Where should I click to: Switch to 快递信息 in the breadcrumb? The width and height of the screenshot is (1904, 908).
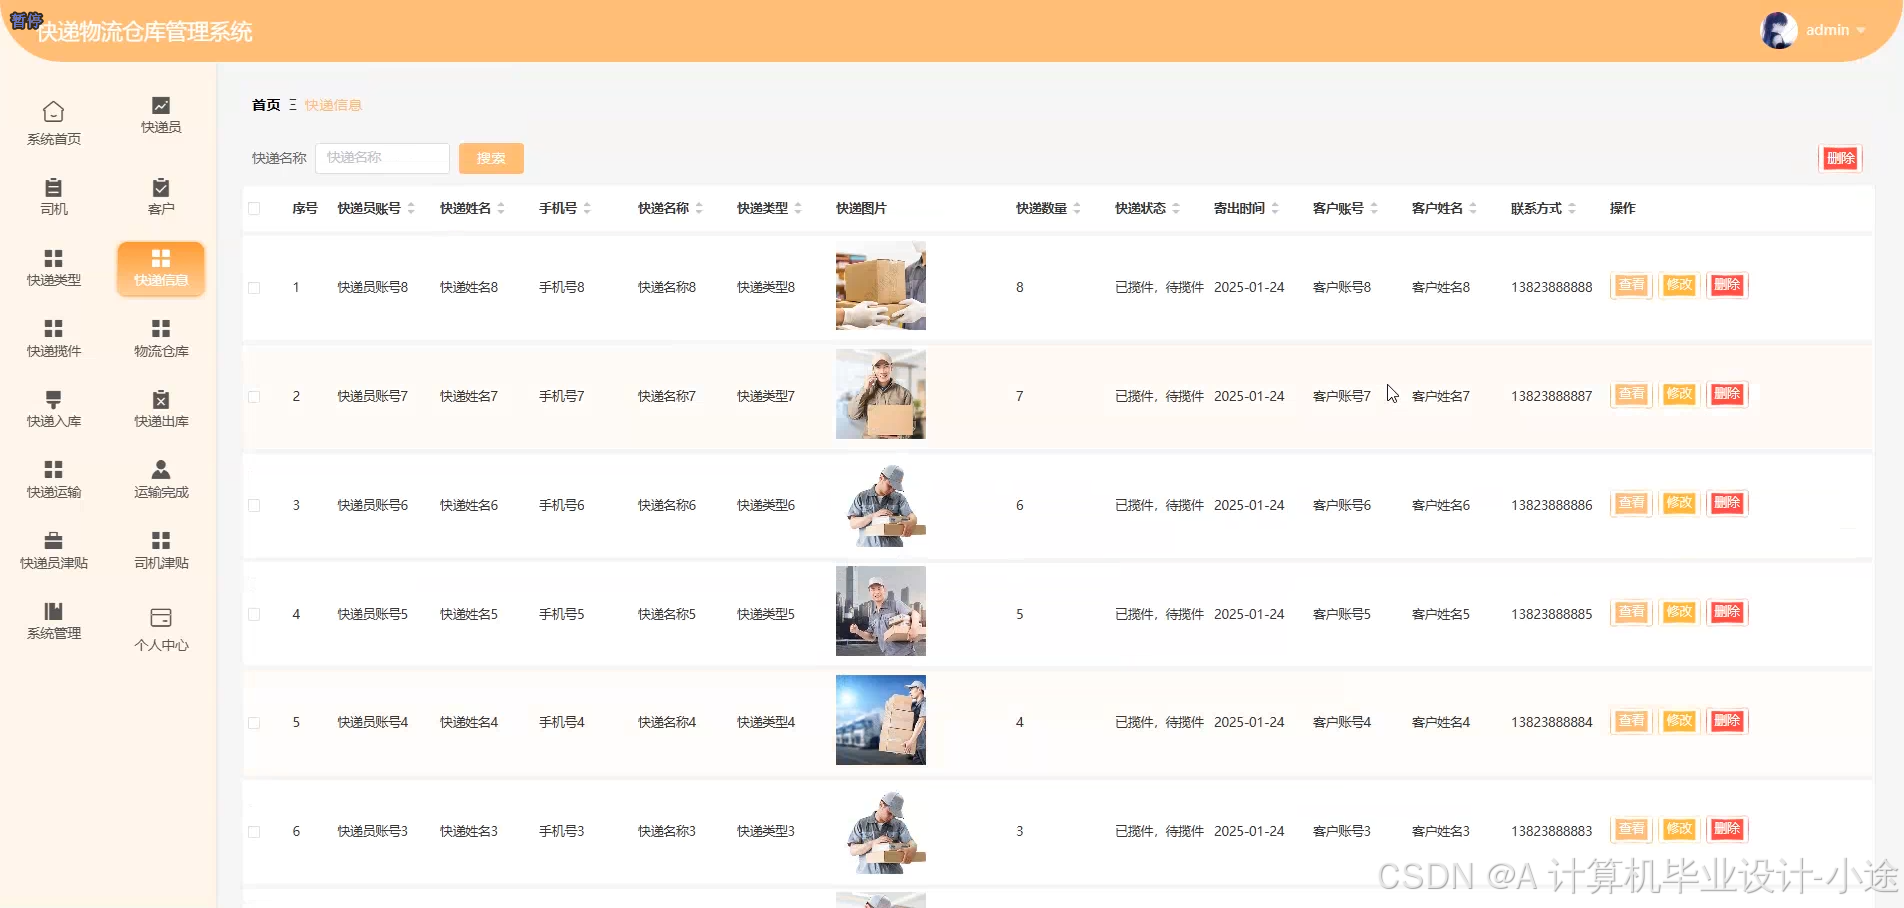click(x=332, y=104)
